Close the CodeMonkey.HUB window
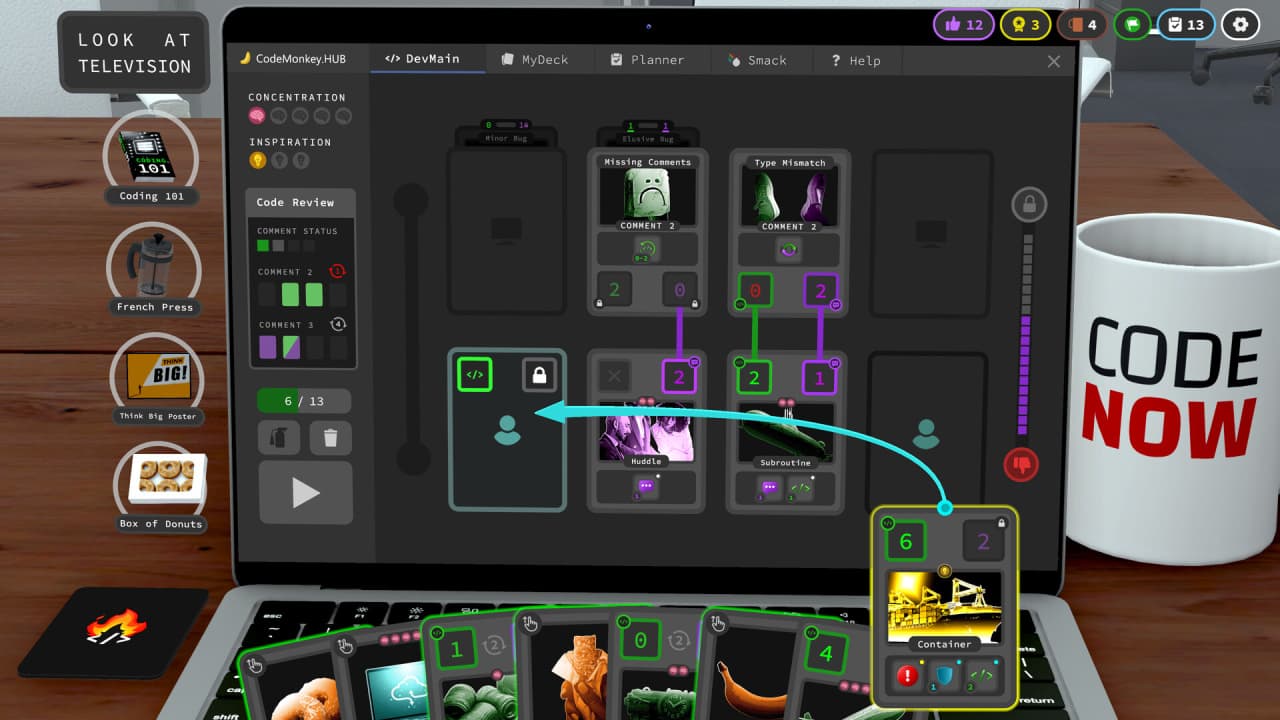Screen dimensions: 1280x720 click(1053, 62)
